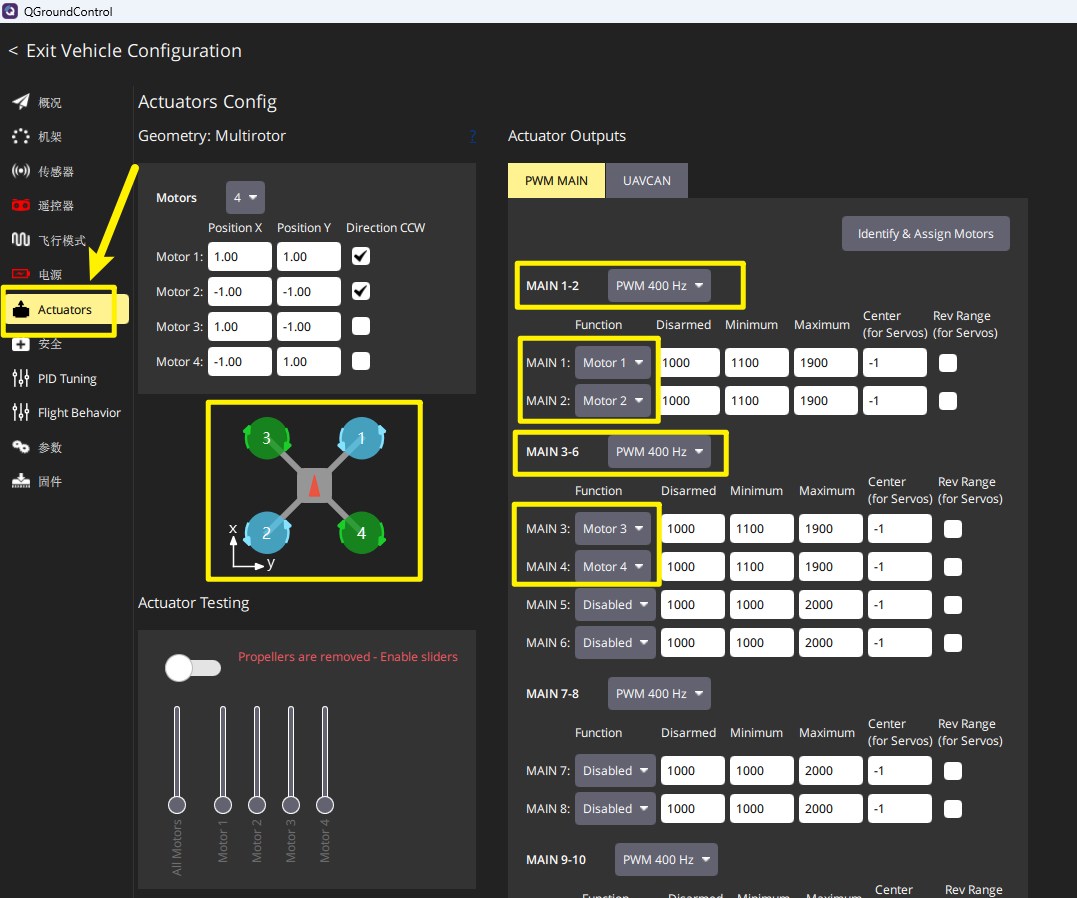This screenshot has width=1077, height=898.
Task: Enable Motor 3 Direction CCW checkbox
Action: tap(361, 326)
